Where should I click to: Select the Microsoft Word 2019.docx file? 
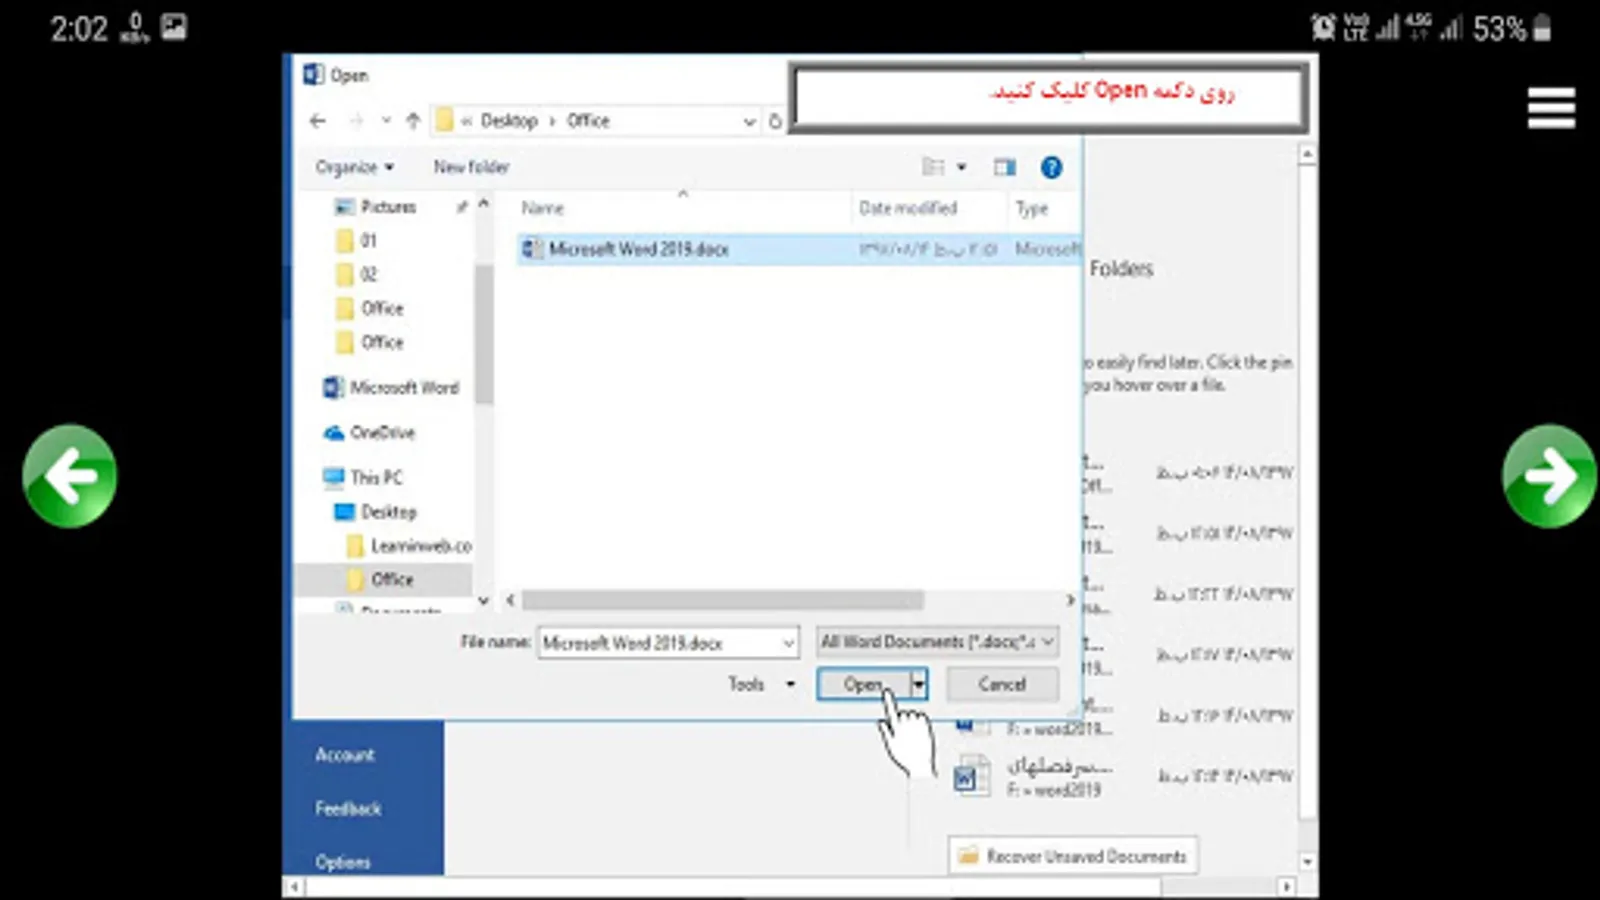pos(797,249)
